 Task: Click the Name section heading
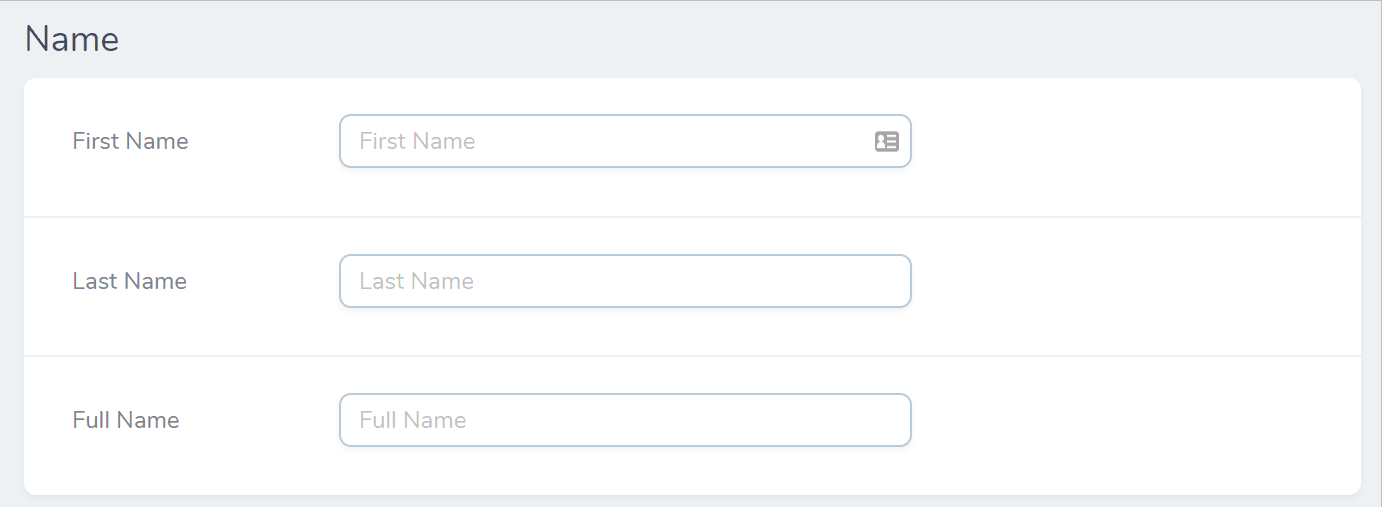[x=72, y=40]
